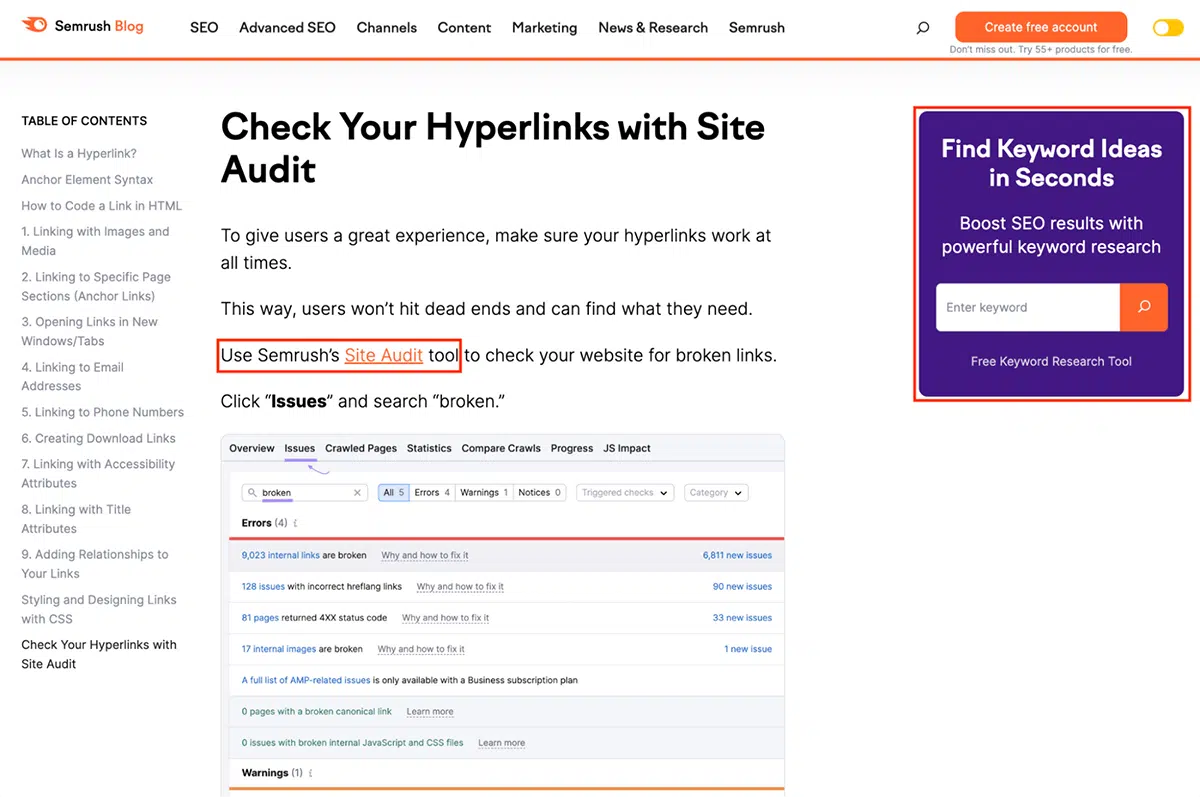
Task: Open 6,811 new issues link
Action: [x=737, y=555]
